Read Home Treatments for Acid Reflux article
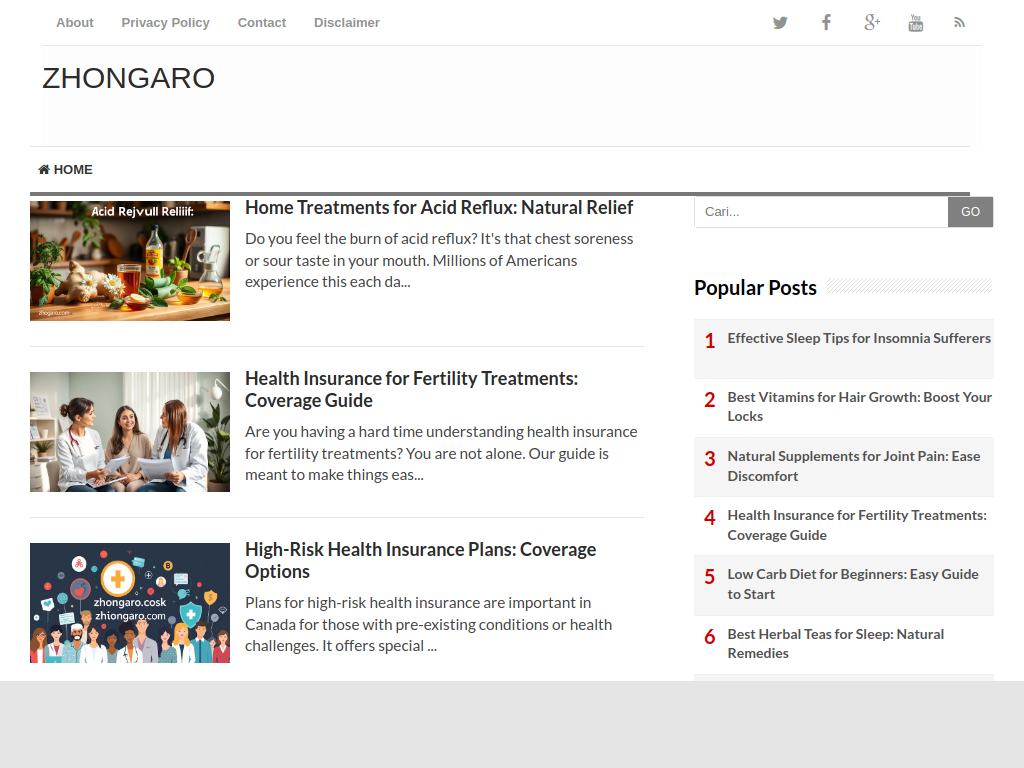Image resolution: width=1024 pixels, height=768 pixels. [439, 208]
